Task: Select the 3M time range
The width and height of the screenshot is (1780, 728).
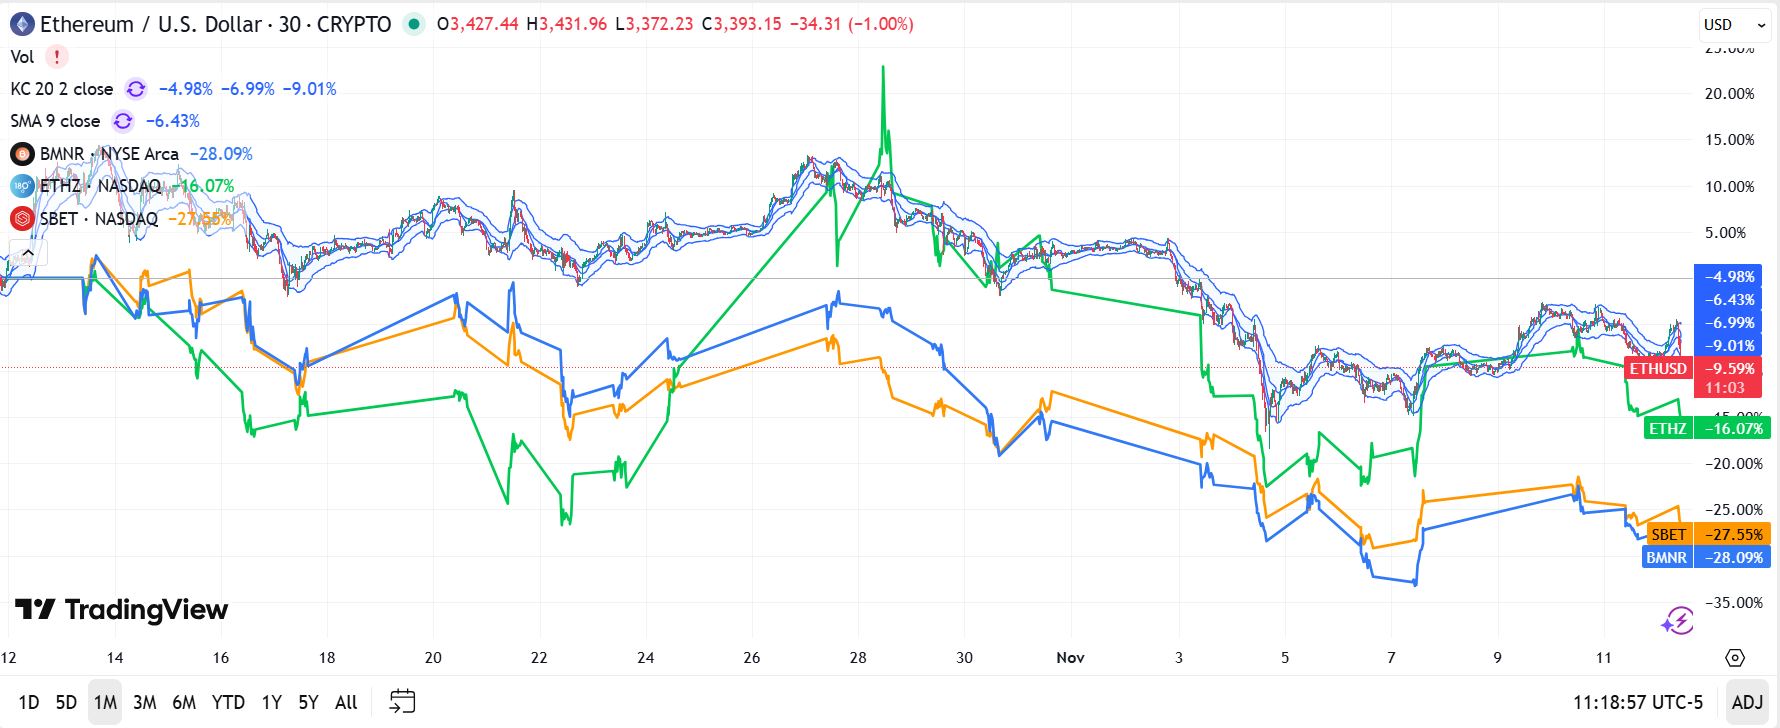Action: coord(144,702)
